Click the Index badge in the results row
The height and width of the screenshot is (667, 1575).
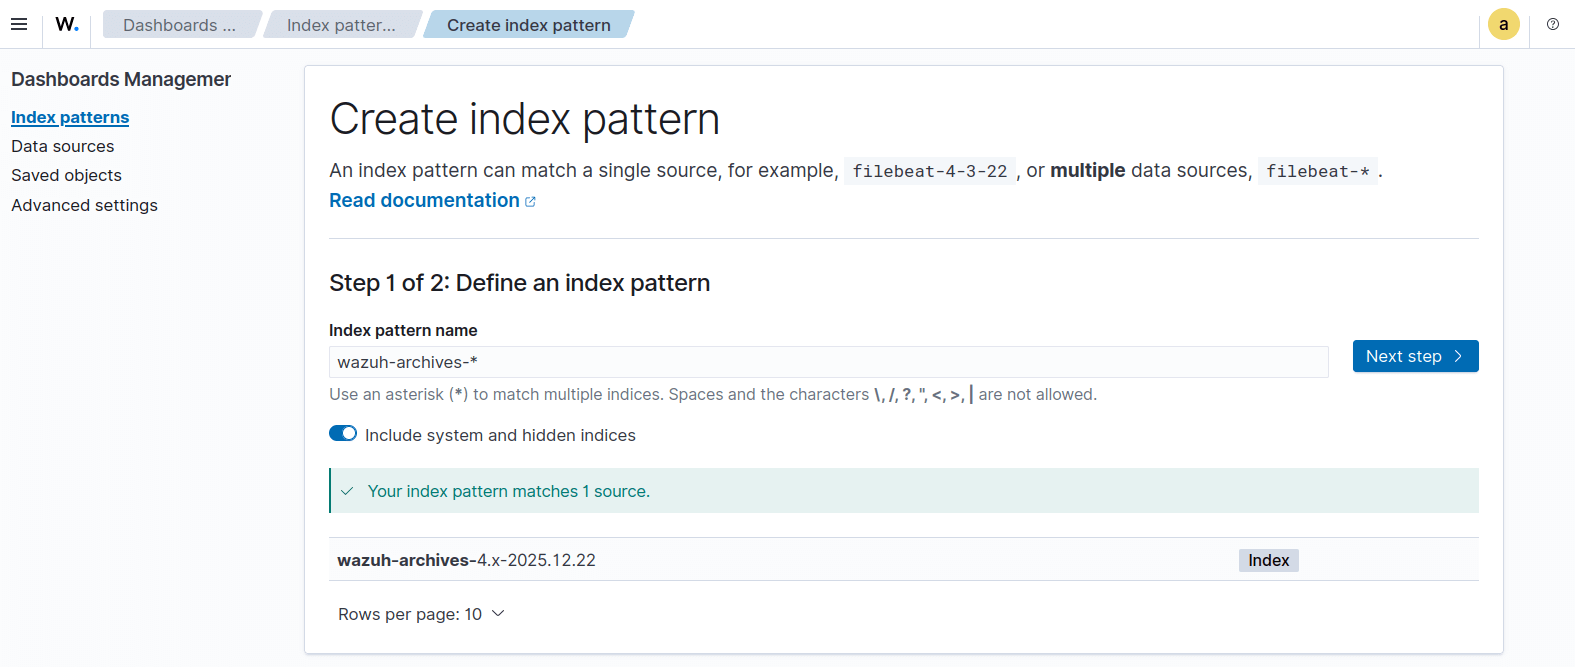1268,560
